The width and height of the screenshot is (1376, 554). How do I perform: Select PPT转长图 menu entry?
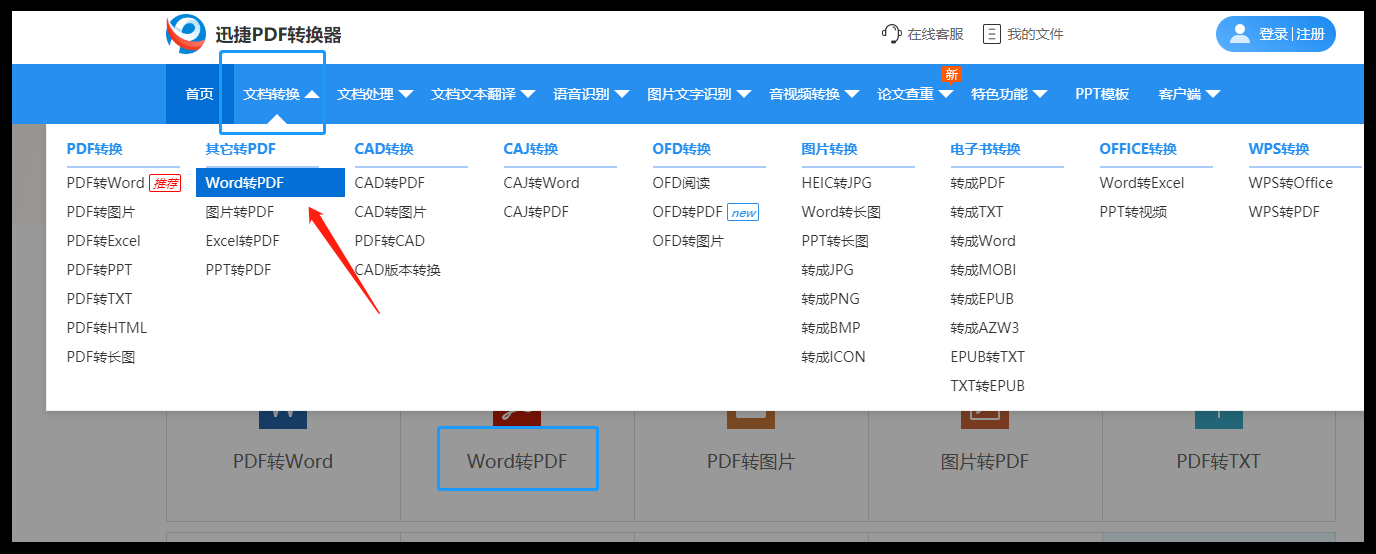[x=835, y=241]
